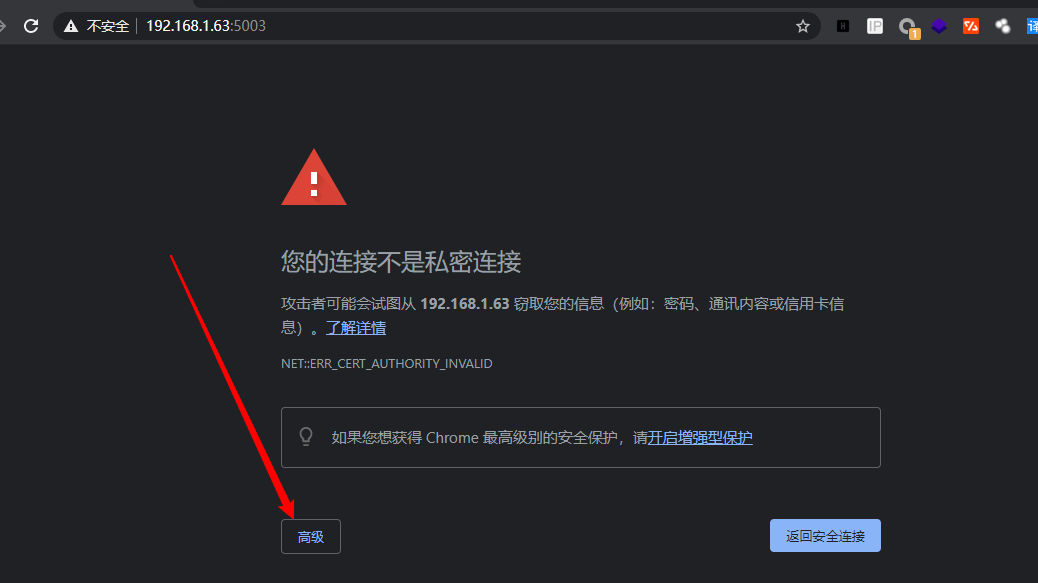Open the purple stacked layers extension icon
Image resolution: width=1038 pixels, height=583 pixels.
pyautogui.click(x=939, y=26)
